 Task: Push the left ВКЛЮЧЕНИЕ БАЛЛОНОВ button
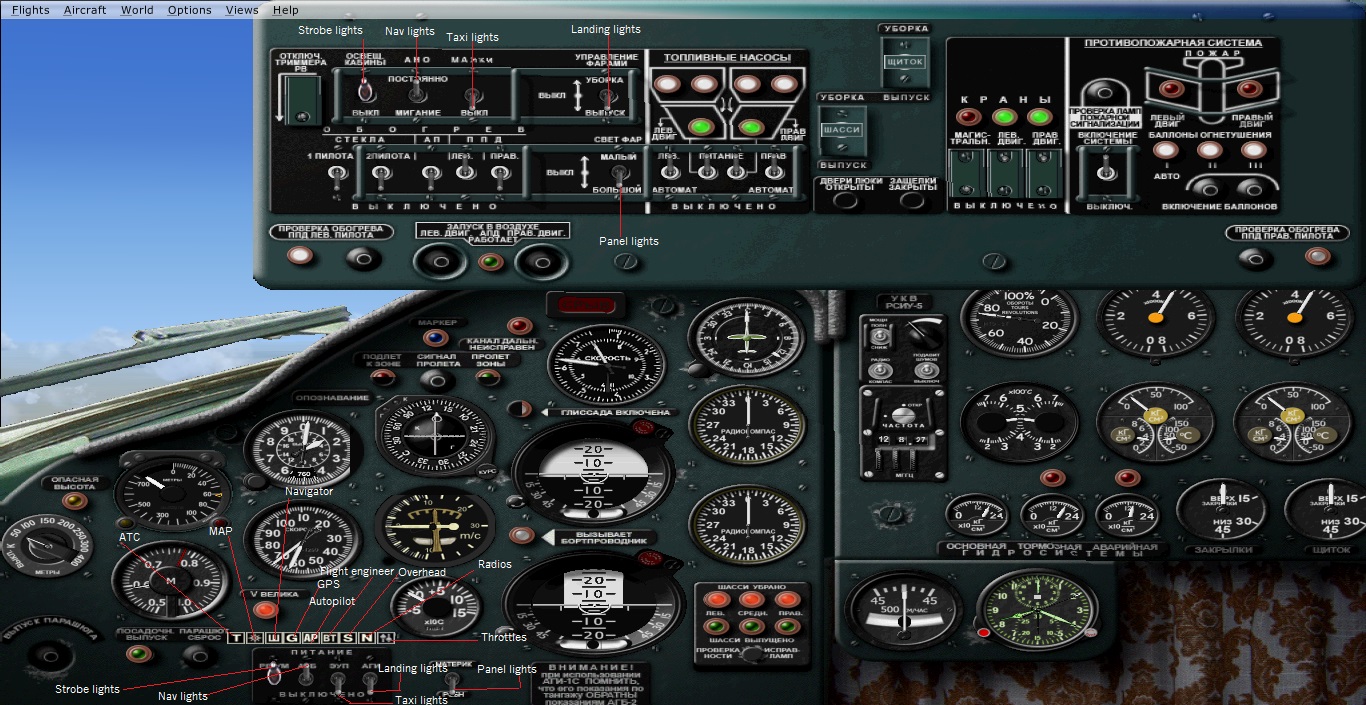click(1208, 187)
